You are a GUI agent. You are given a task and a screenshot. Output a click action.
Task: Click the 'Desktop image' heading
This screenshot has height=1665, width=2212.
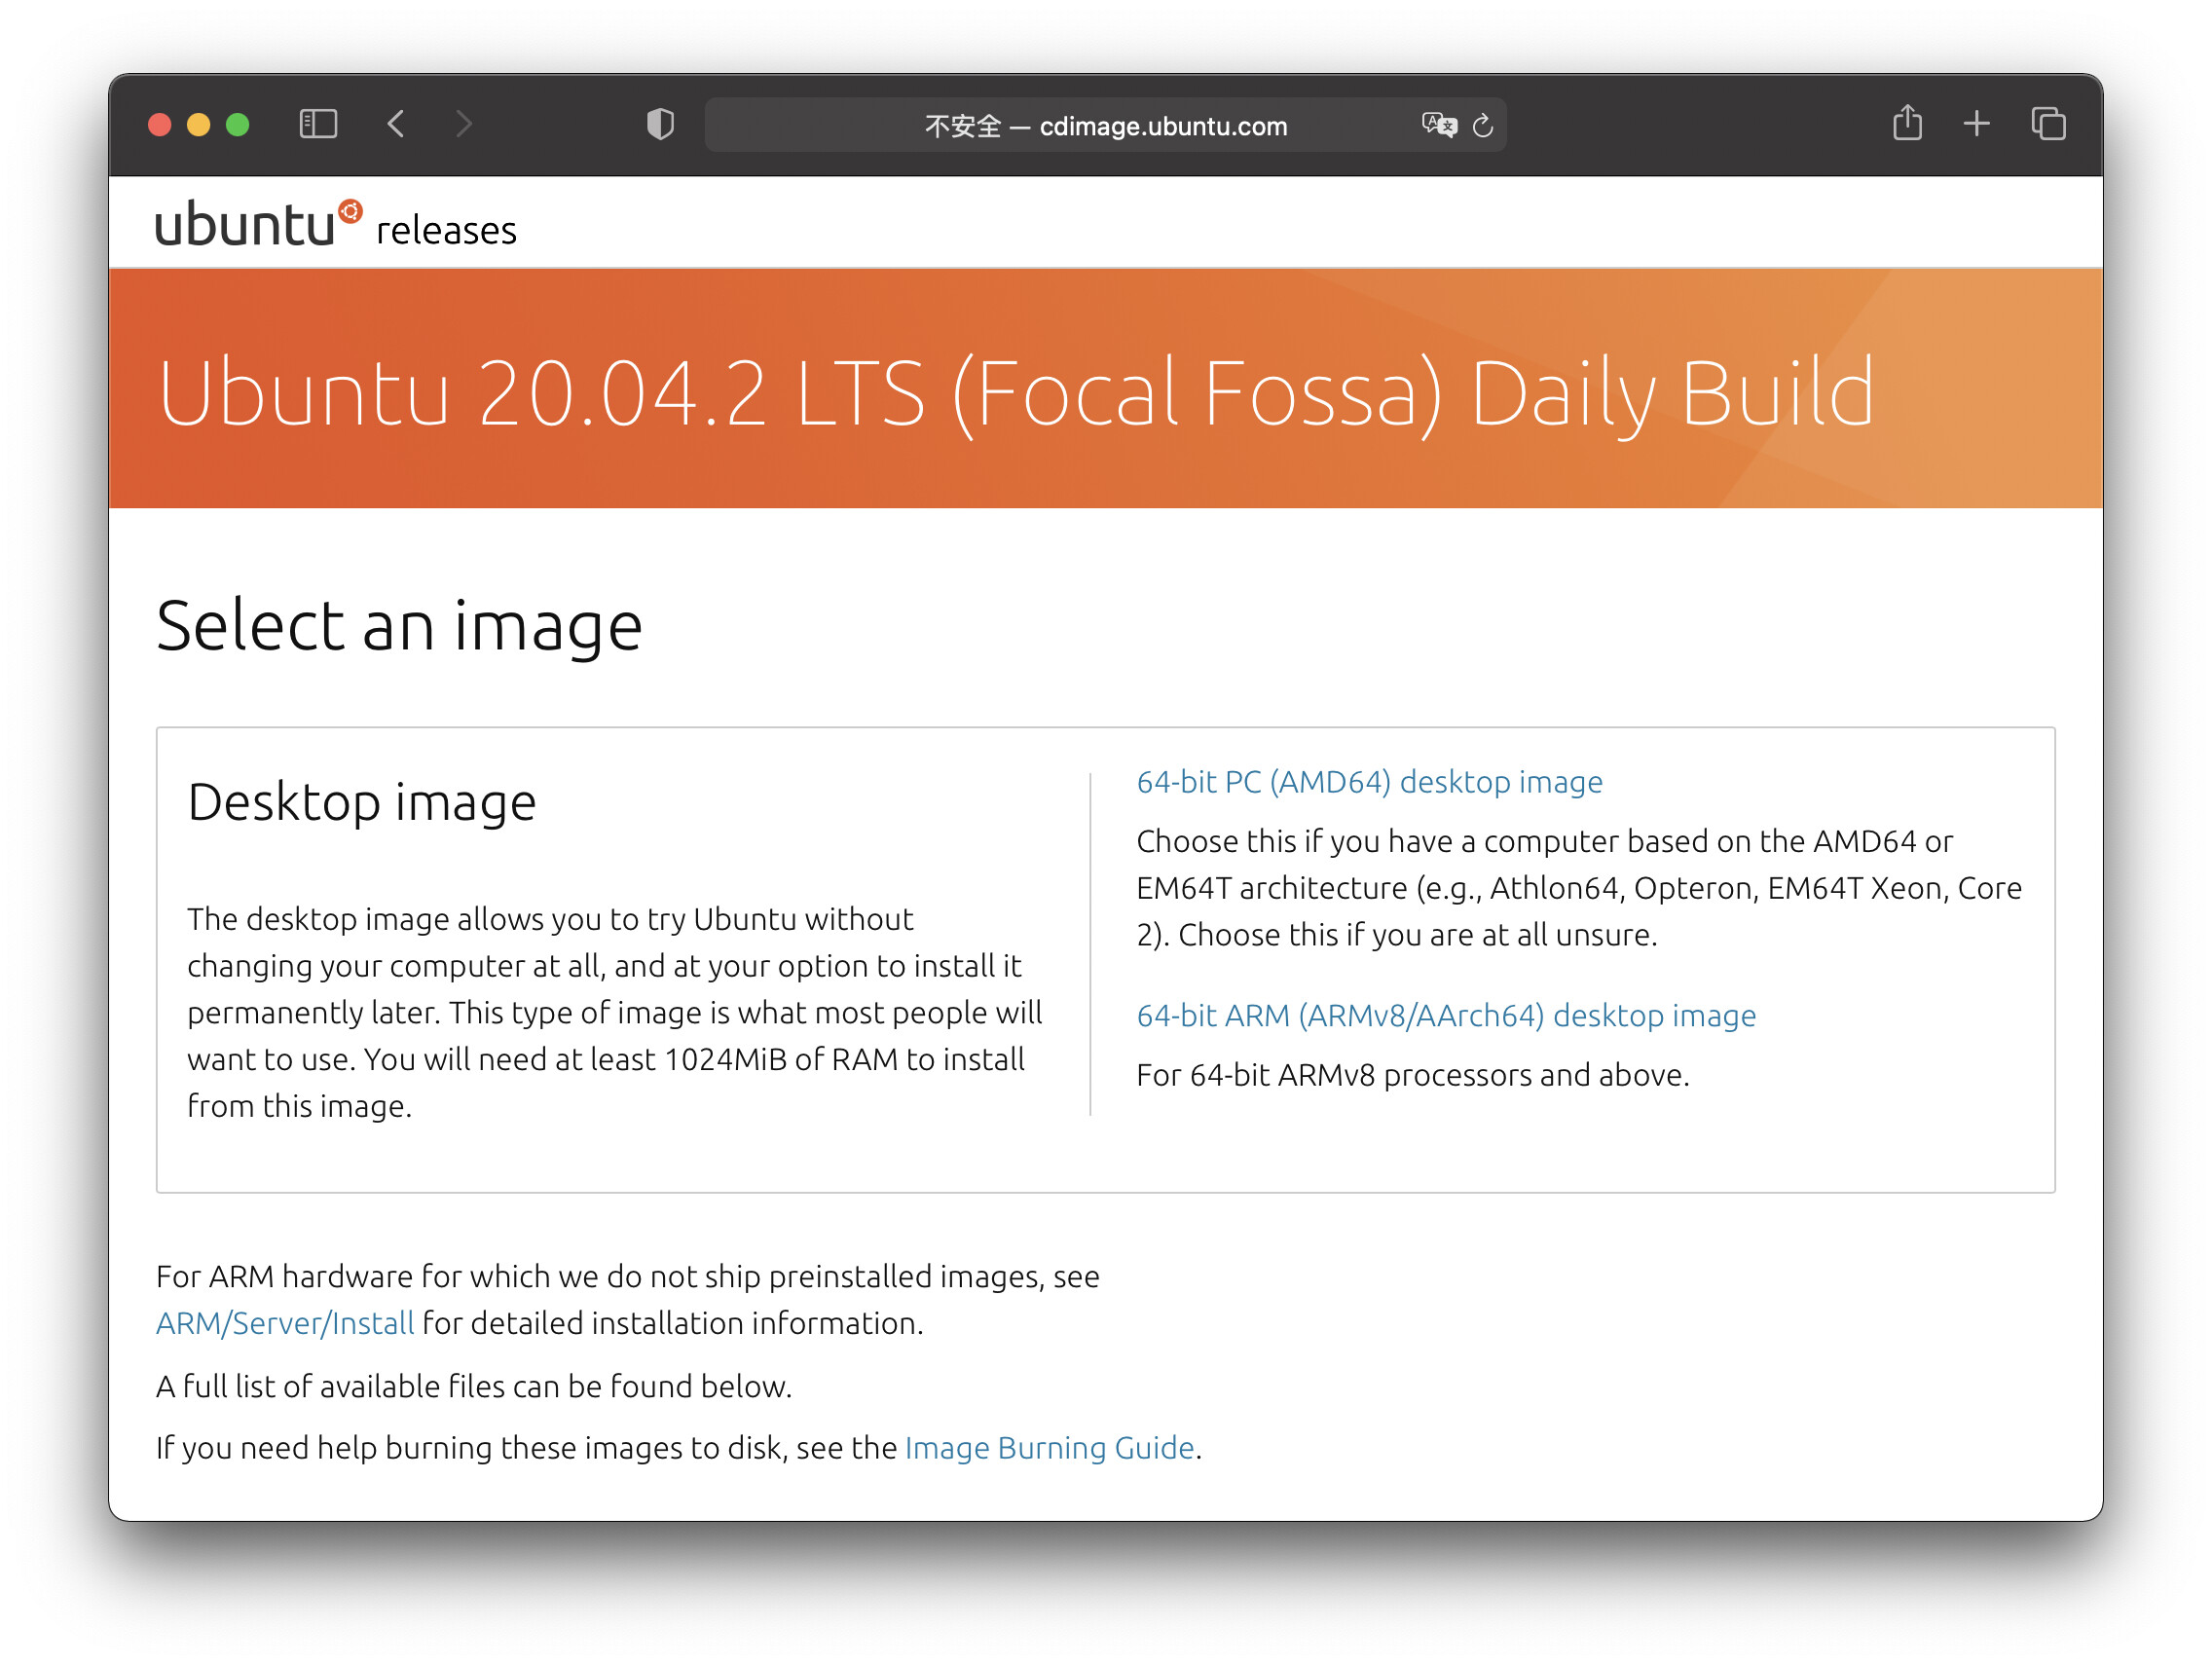[x=362, y=802]
